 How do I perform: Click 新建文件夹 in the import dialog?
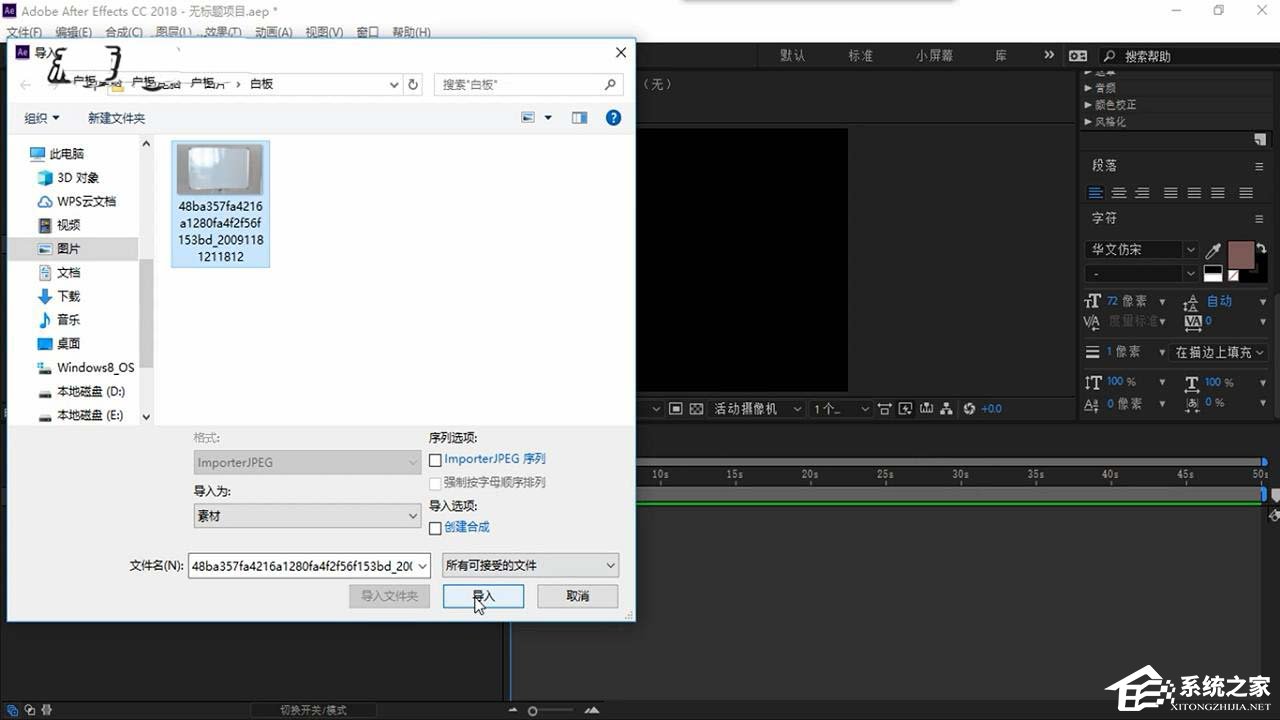click(116, 118)
